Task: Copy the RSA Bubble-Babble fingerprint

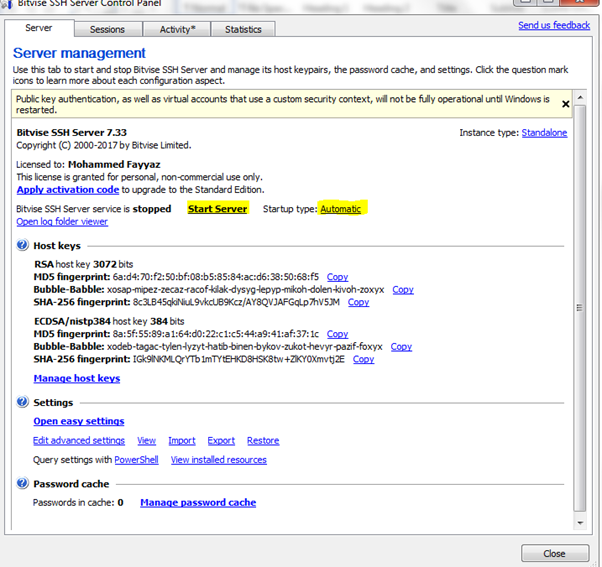Action: [x=403, y=289]
